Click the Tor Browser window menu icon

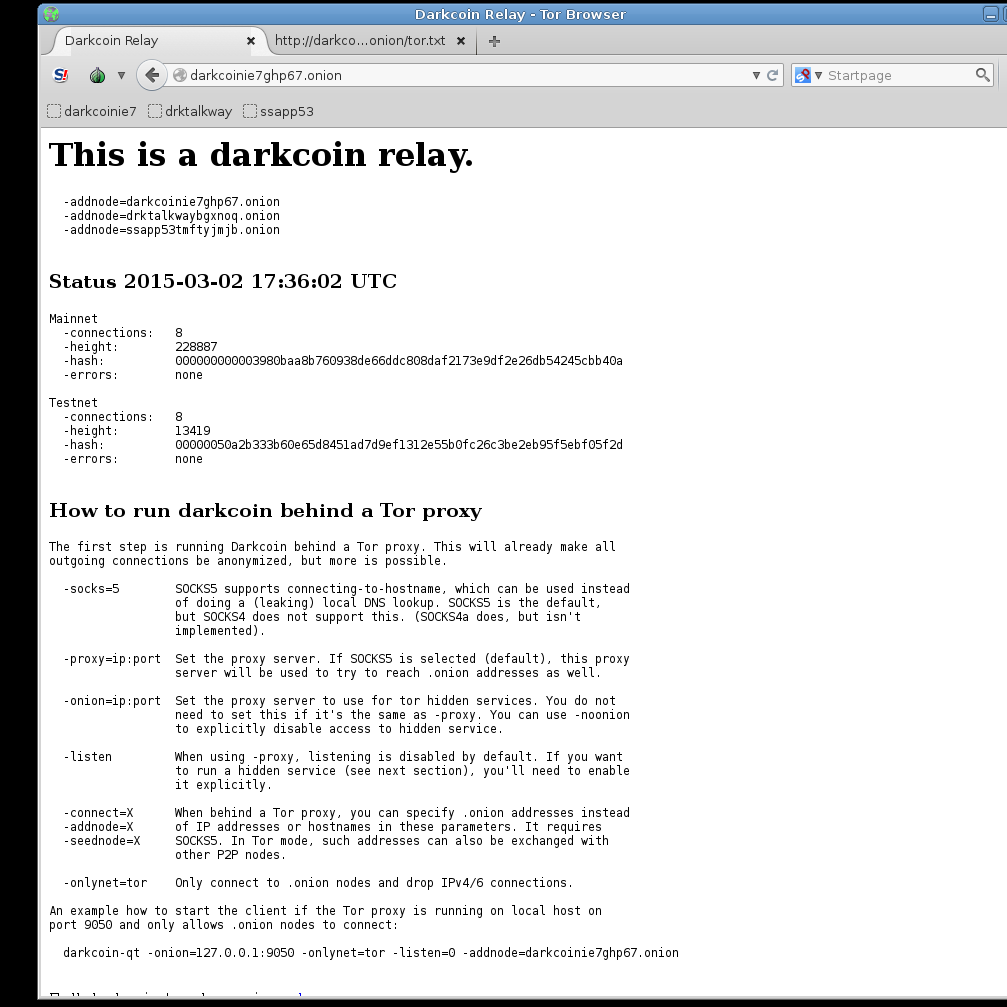pyautogui.click(x=51, y=14)
